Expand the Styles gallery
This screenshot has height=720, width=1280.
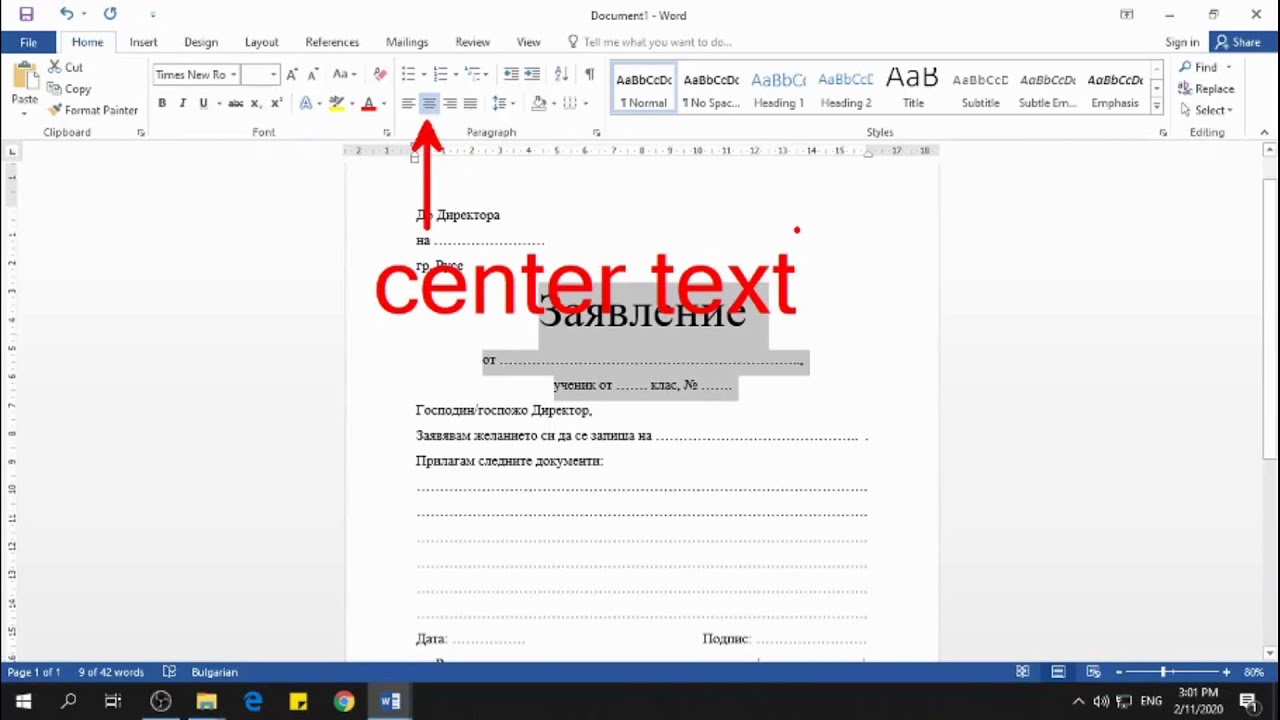point(1157,106)
